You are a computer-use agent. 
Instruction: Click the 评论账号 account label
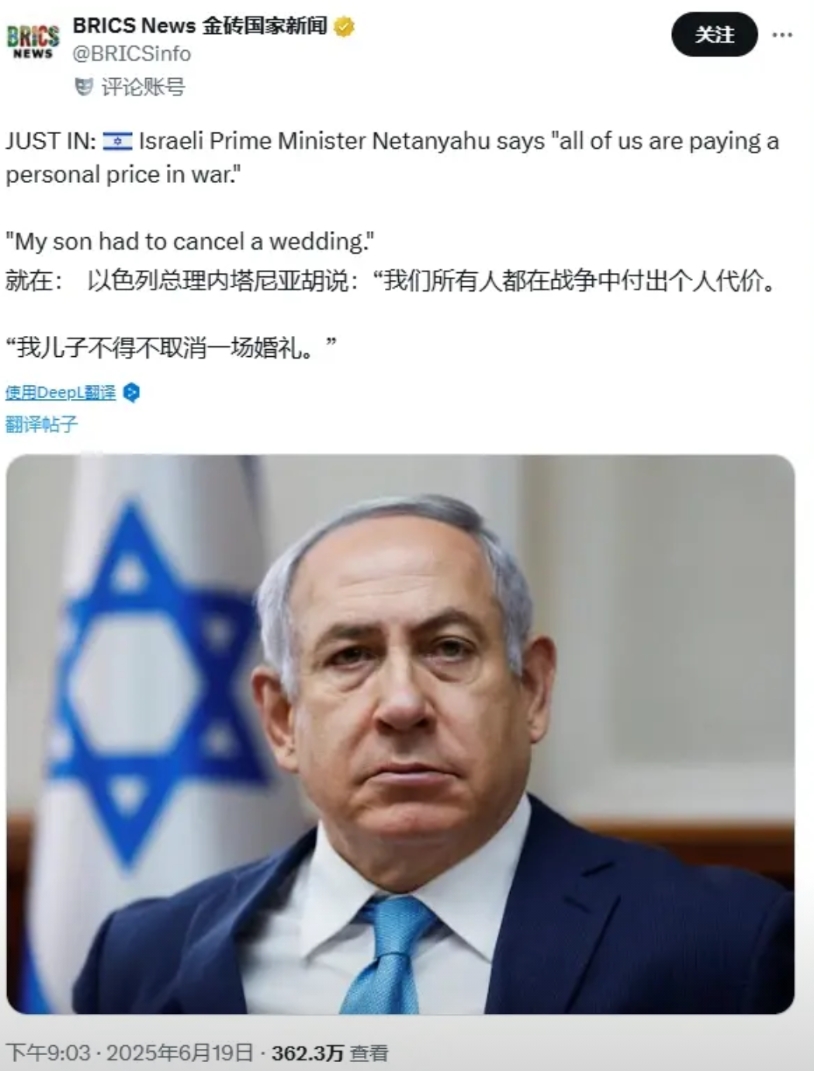pyautogui.click(x=143, y=87)
